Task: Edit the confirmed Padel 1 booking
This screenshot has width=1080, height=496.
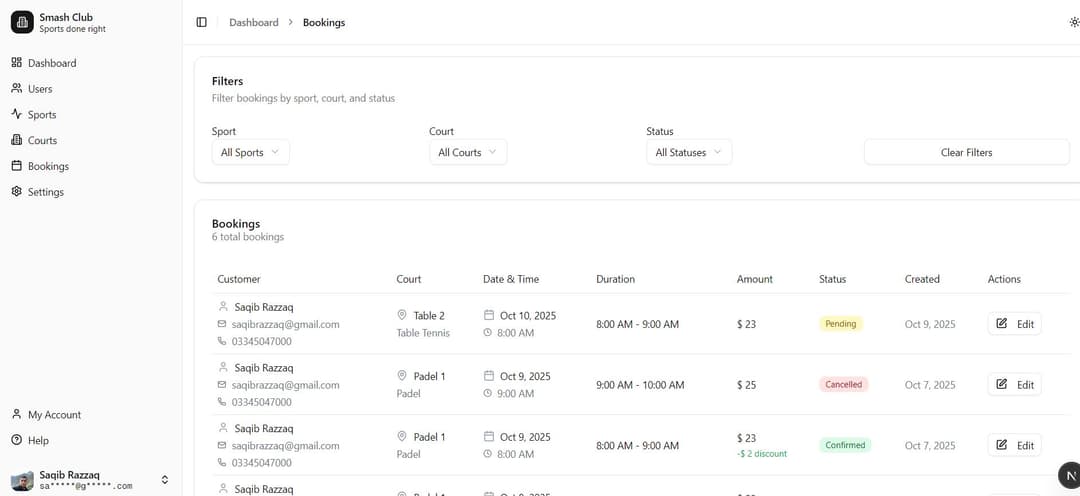Action: click(x=1015, y=445)
